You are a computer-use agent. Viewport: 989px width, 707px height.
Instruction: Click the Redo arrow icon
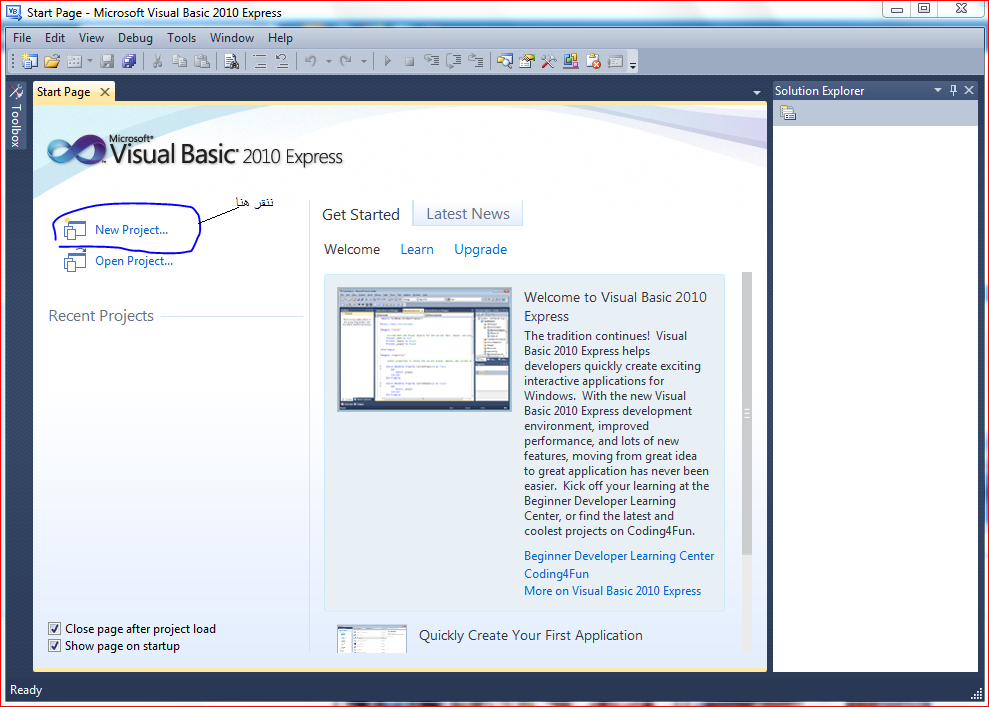click(x=346, y=61)
